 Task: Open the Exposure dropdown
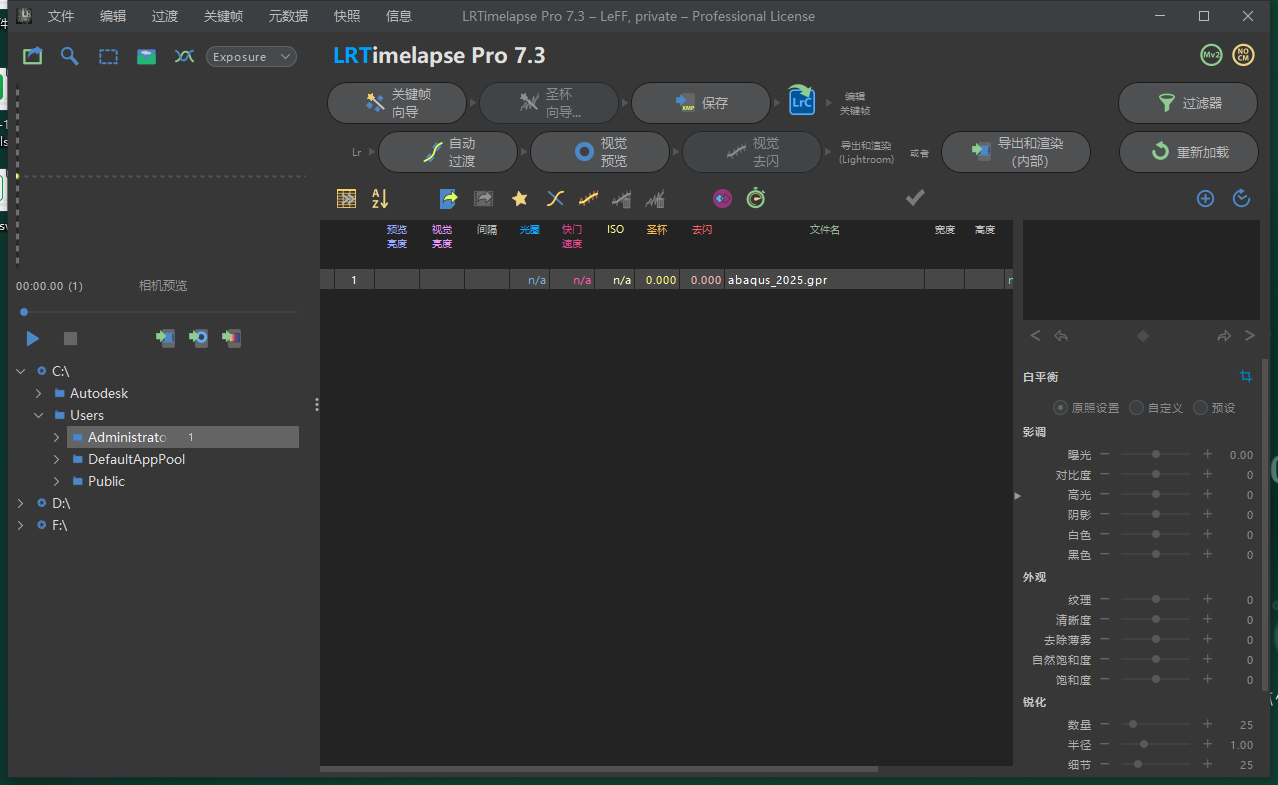click(x=251, y=57)
